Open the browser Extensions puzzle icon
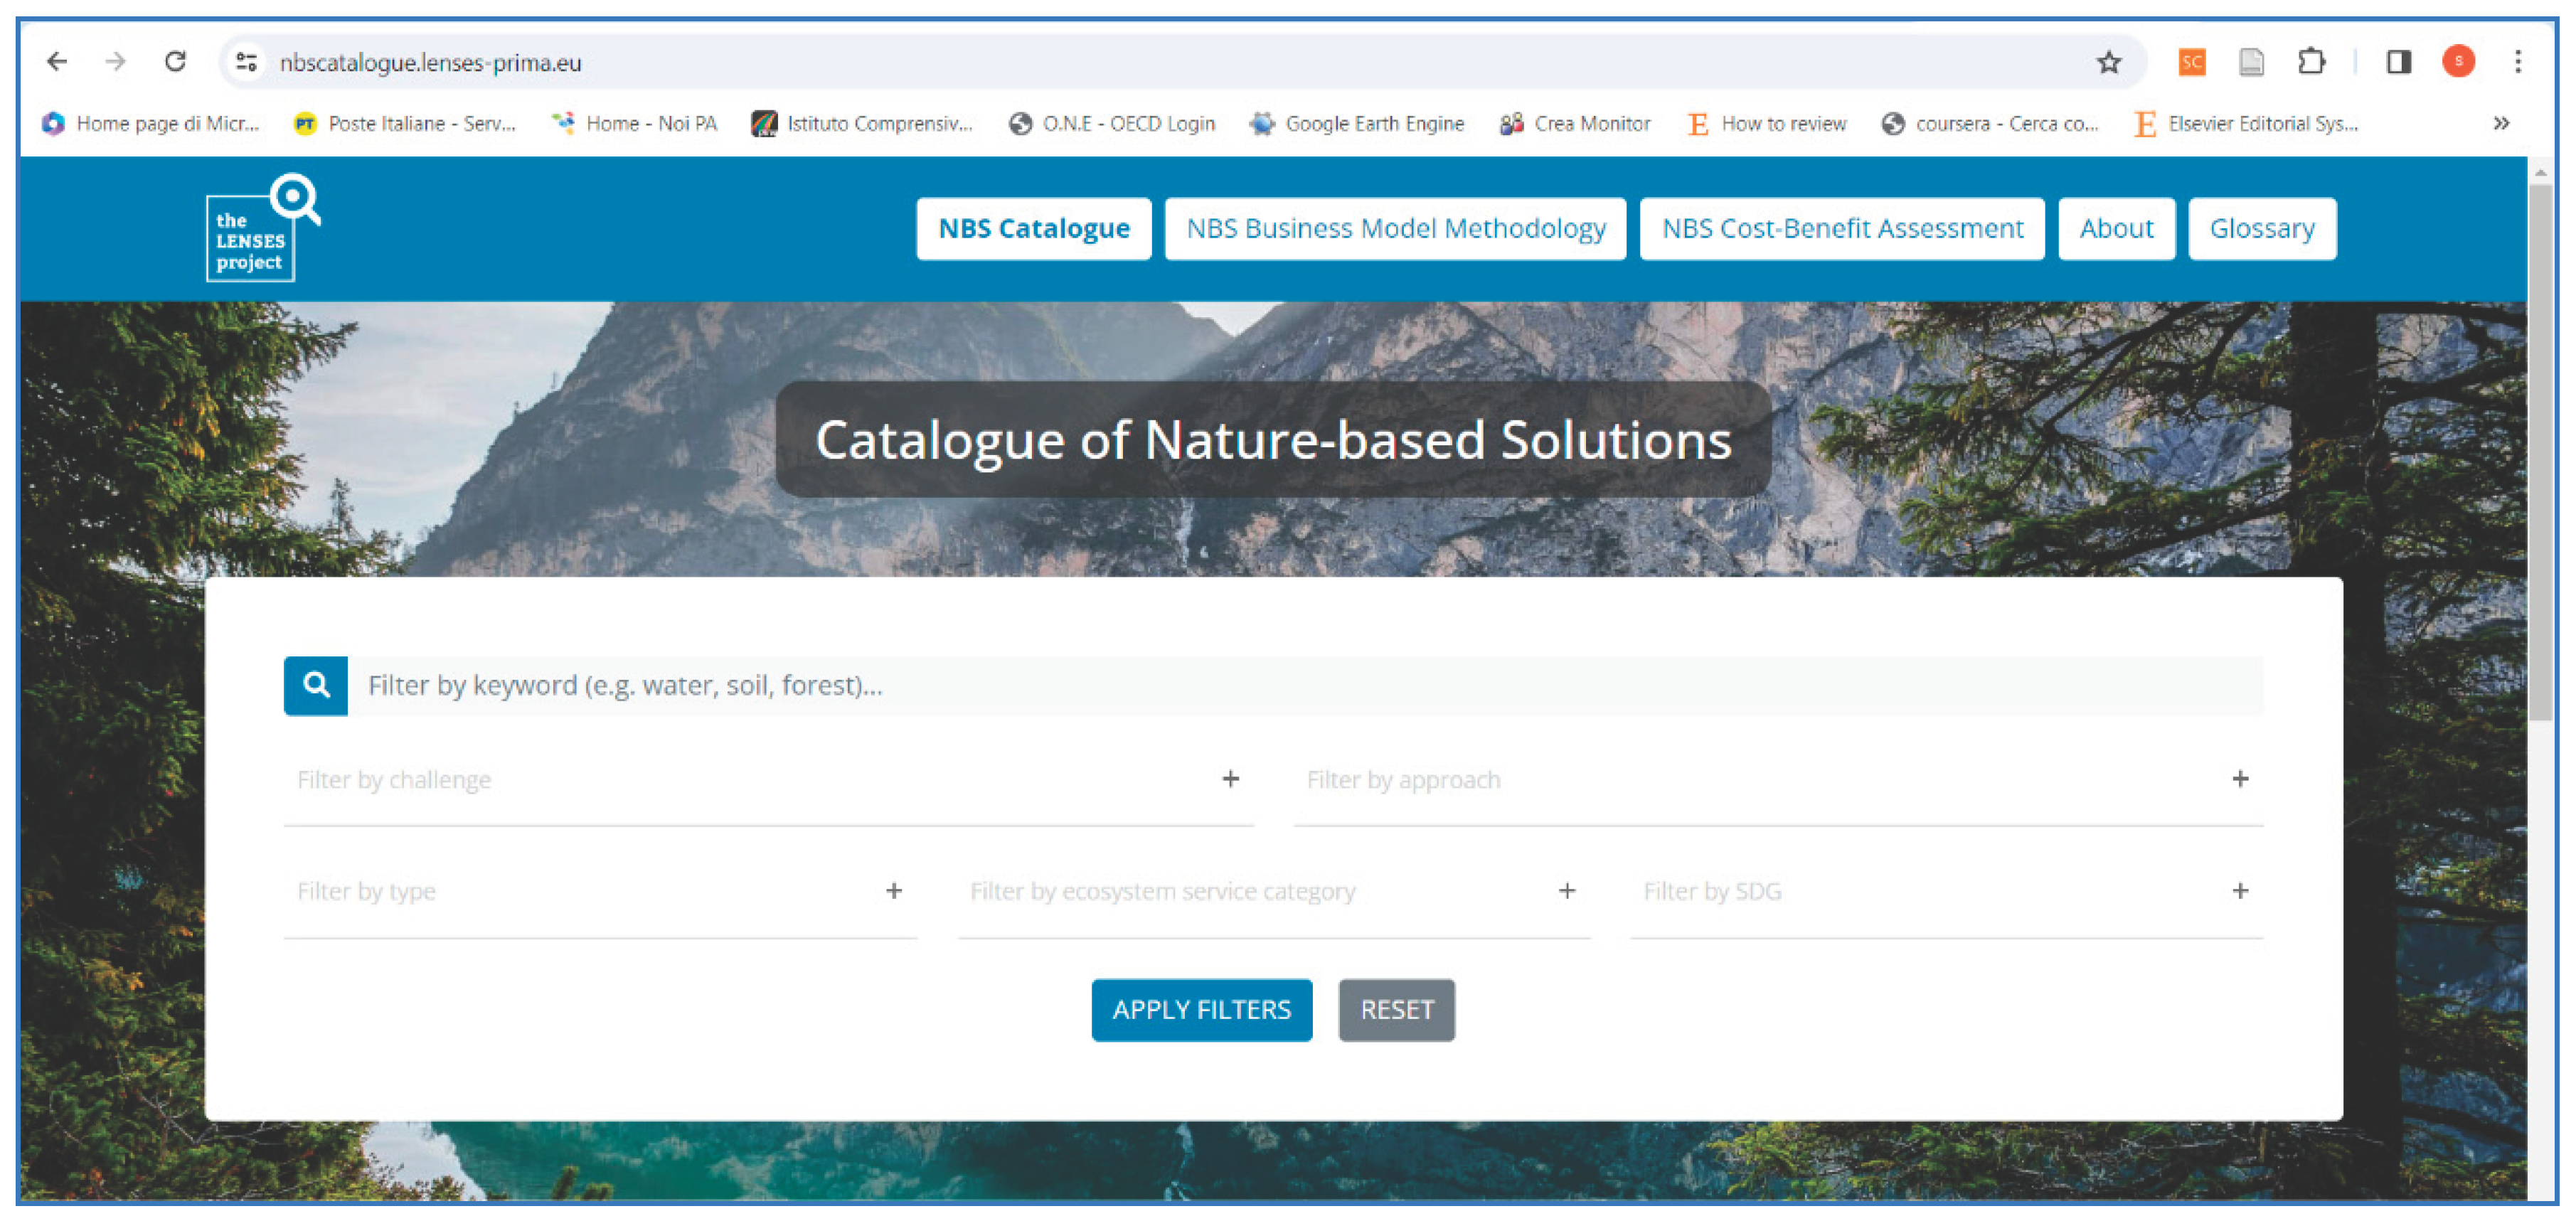 pyautogui.click(x=2311, y=63)
